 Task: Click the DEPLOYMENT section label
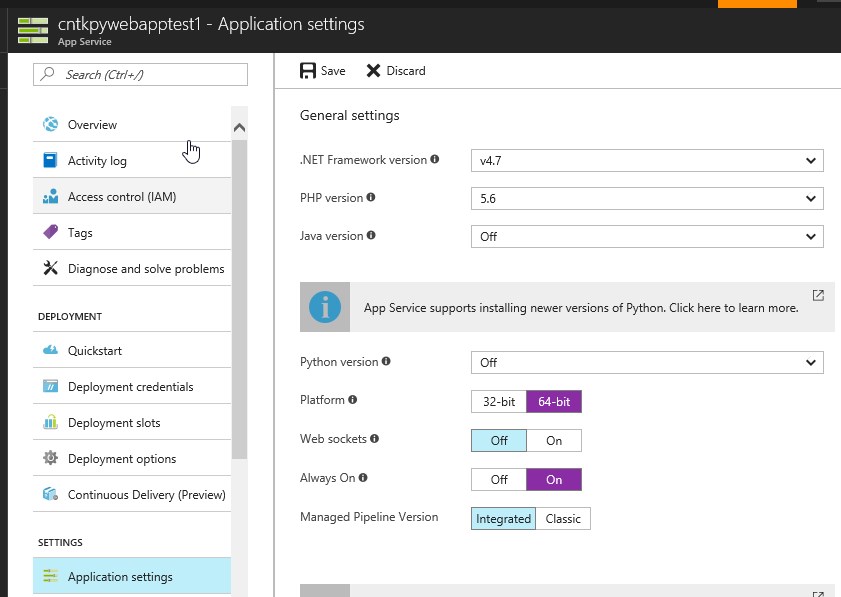point(70,316)
